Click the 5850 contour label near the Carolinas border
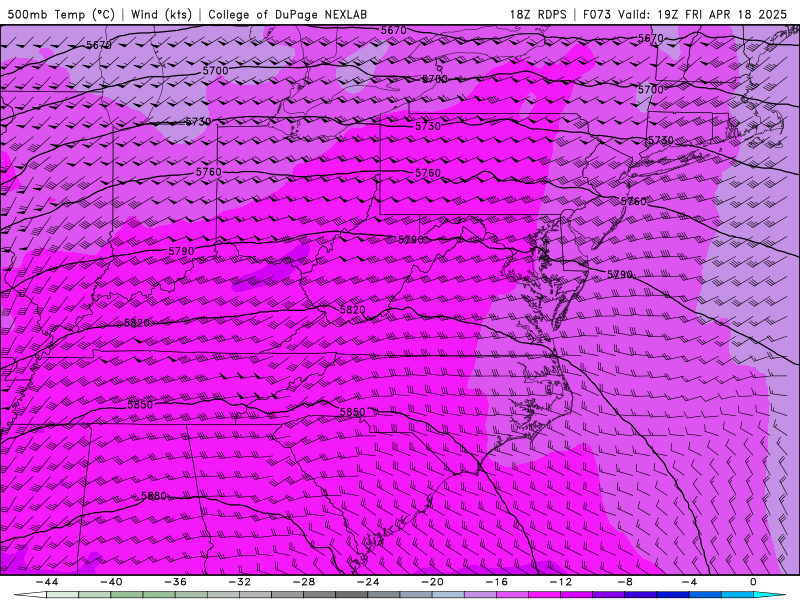800x600 pixels. point(353,412)
